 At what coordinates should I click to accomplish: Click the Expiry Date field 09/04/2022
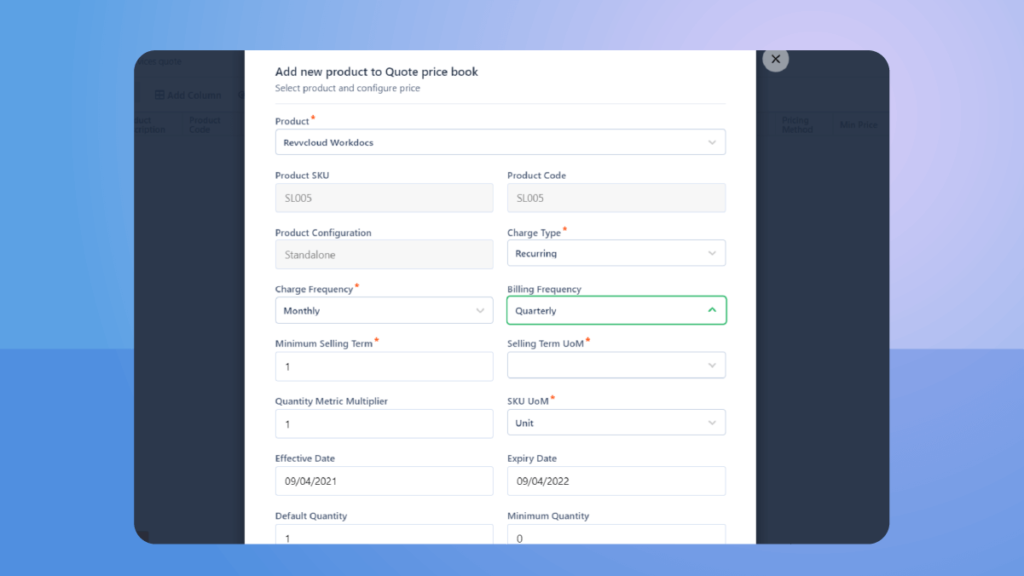pos(616,481)
